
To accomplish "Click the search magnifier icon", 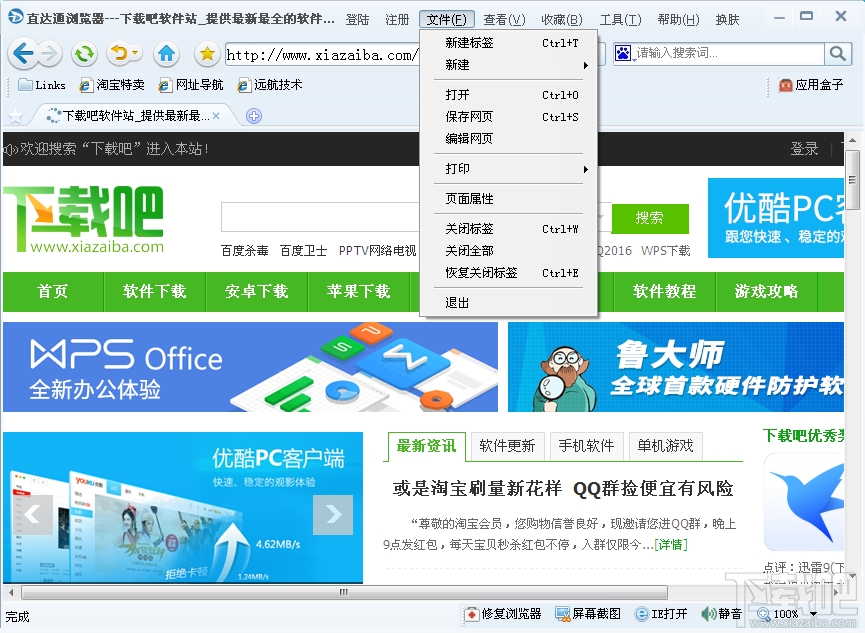I will pyautogui.click(x=840, y=54).
